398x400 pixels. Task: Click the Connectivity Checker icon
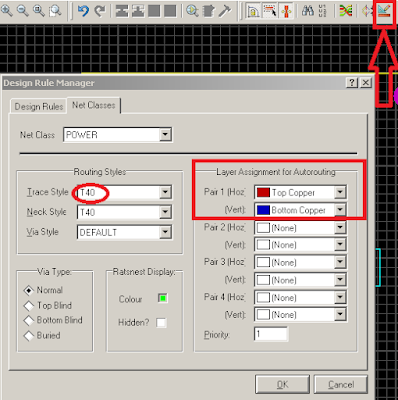(x=367, y=11)
